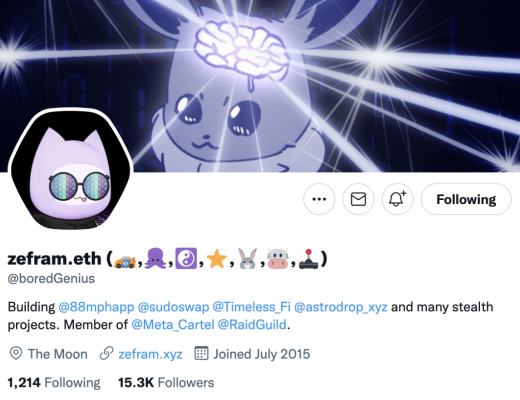The image size is (520, 400).
Task: Open the @RaidGuild mention link
Action: click(x=252, y=324)
